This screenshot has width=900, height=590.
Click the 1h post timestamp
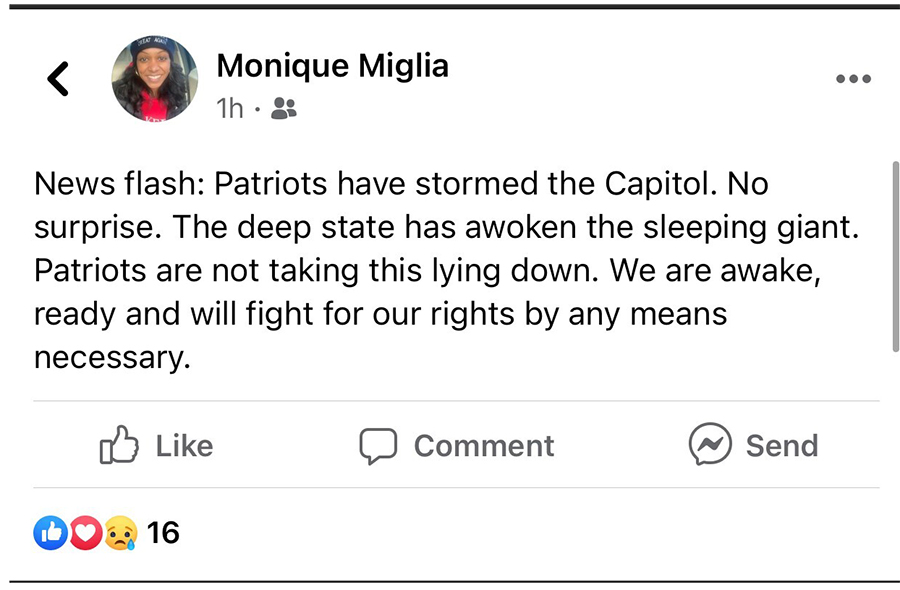[x=230, y=109]
